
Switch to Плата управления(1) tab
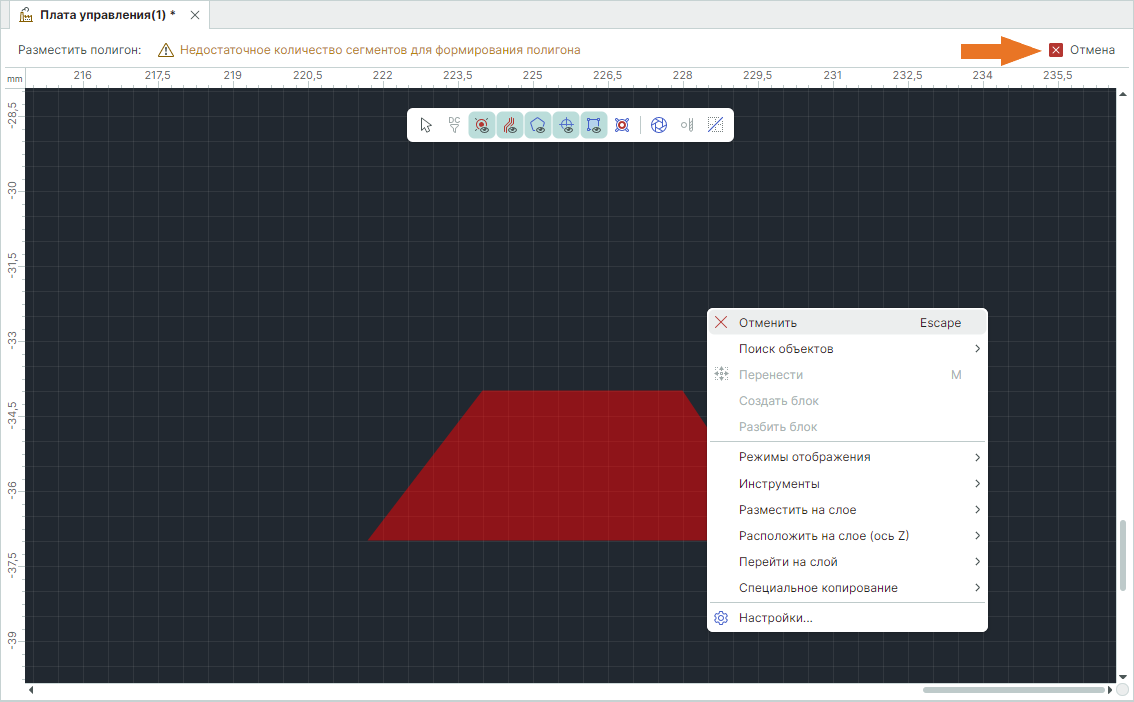click(x=106, y=15)
